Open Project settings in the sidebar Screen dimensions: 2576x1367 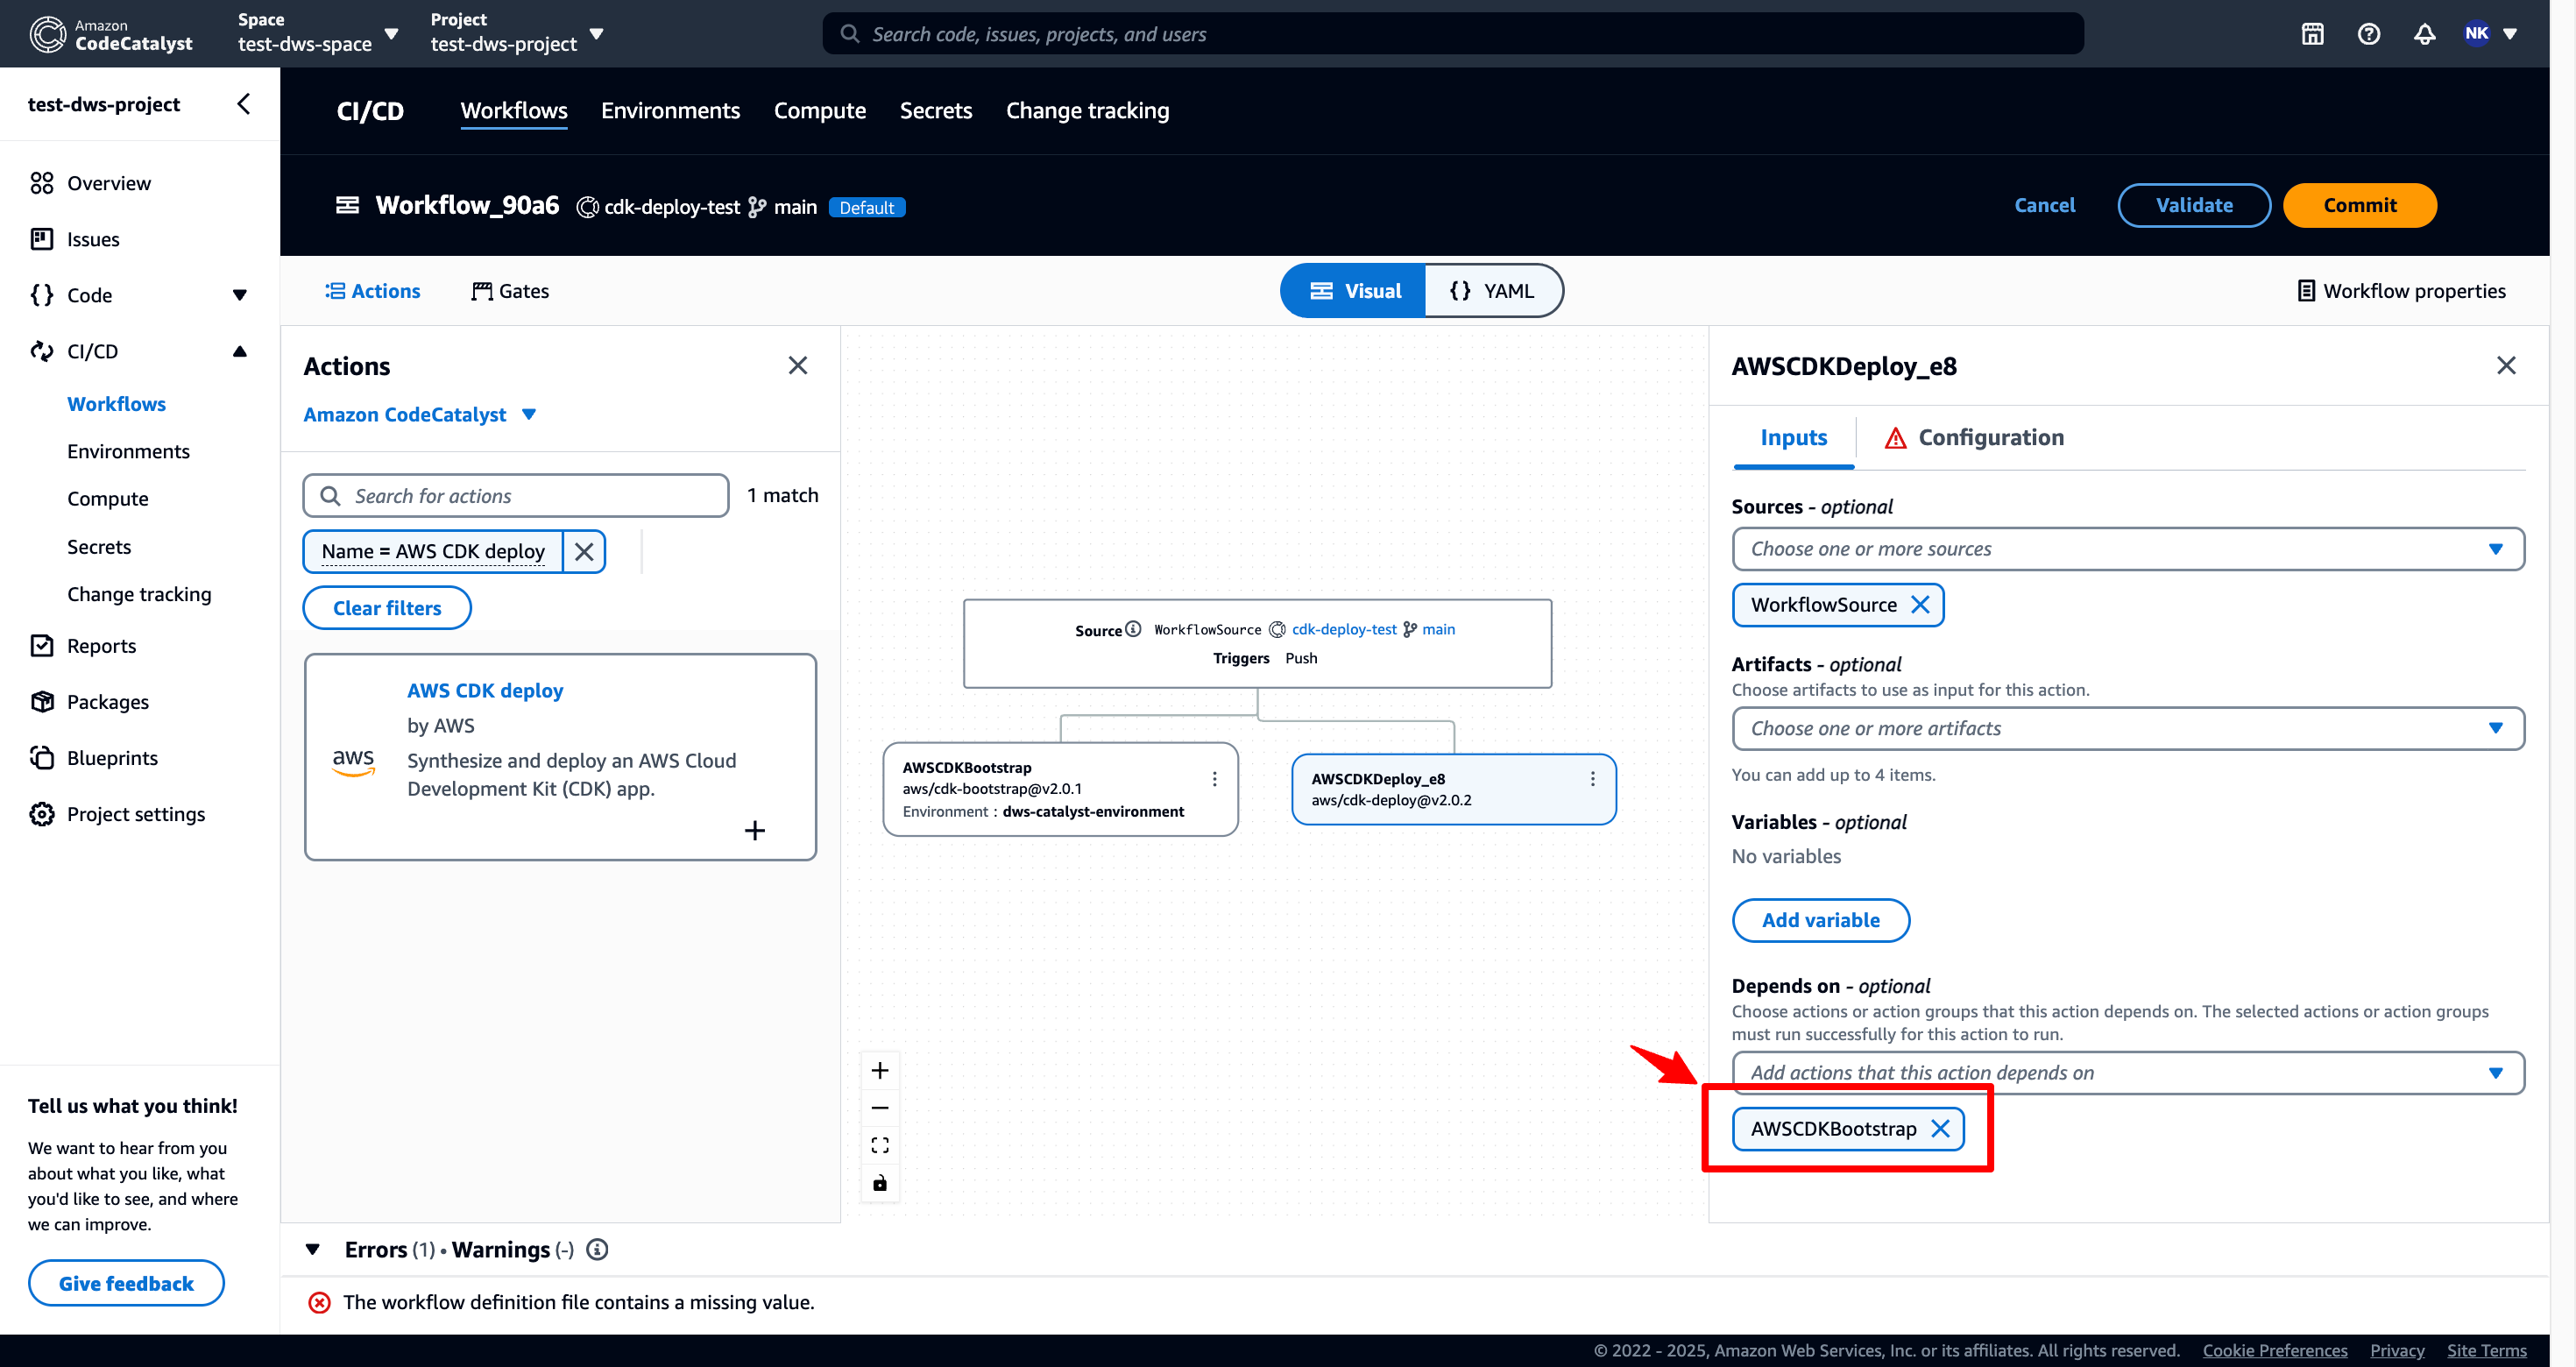[135, 814]
